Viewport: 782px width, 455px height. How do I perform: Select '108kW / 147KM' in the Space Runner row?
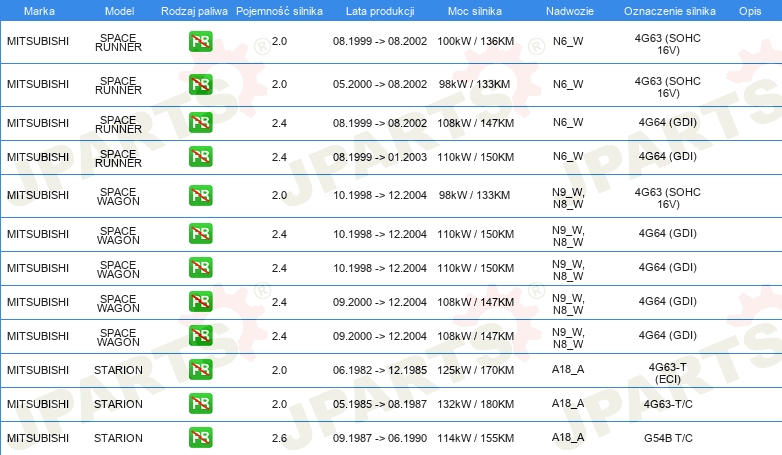pos(475,123)
